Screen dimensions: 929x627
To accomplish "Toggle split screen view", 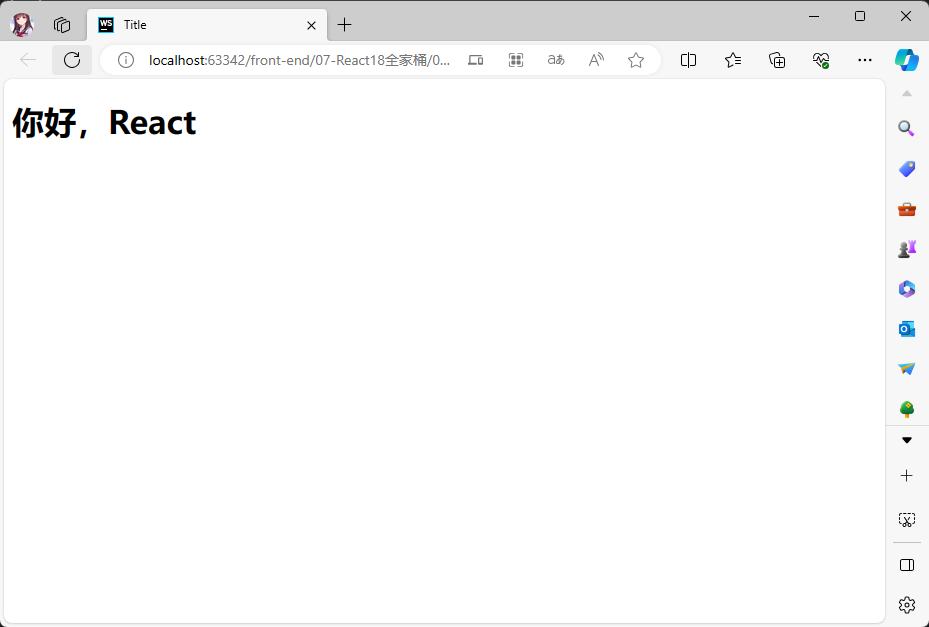I will click(688, 60).
